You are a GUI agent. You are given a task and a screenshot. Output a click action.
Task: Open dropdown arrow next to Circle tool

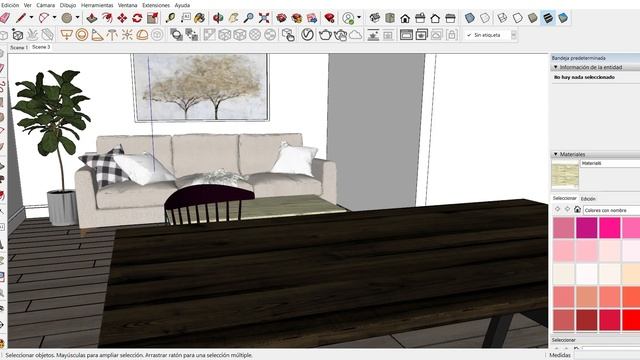tap(77, 18)
